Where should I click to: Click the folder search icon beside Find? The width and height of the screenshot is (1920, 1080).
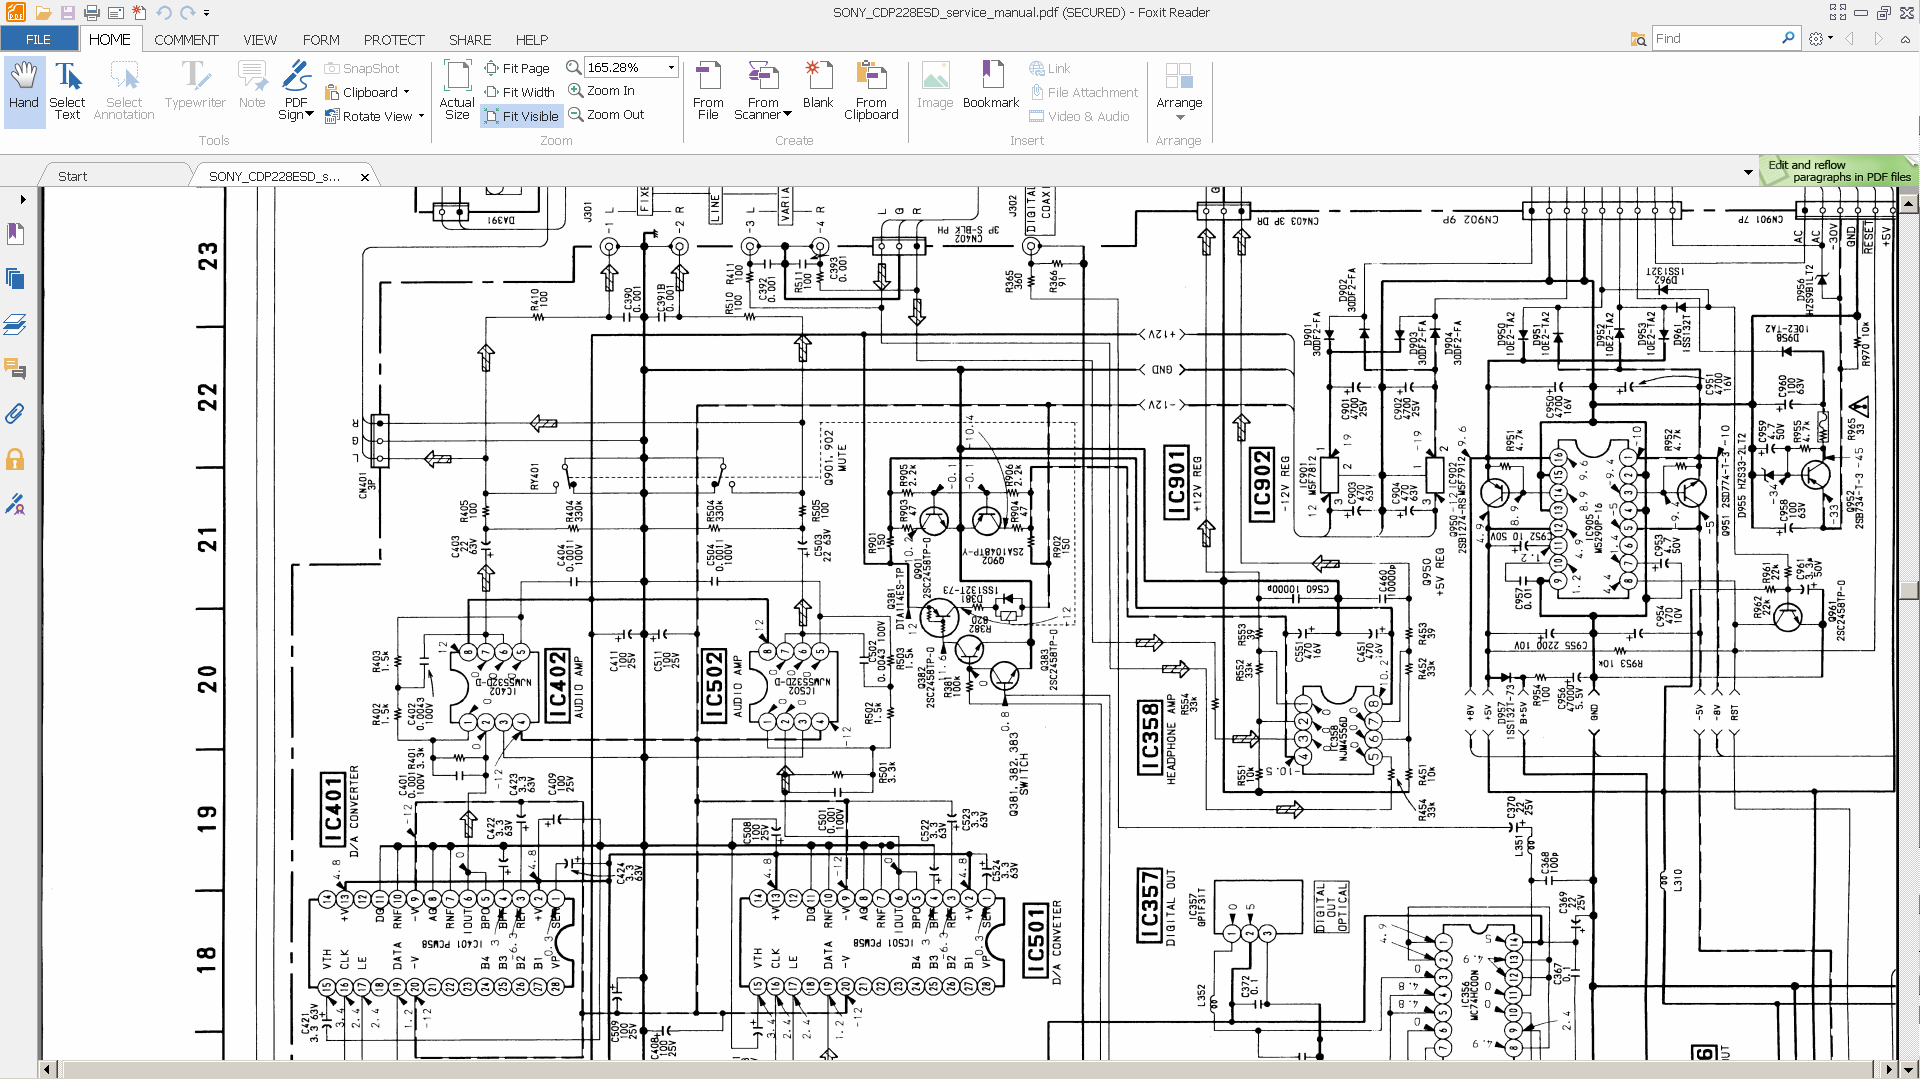point(1638,39)
